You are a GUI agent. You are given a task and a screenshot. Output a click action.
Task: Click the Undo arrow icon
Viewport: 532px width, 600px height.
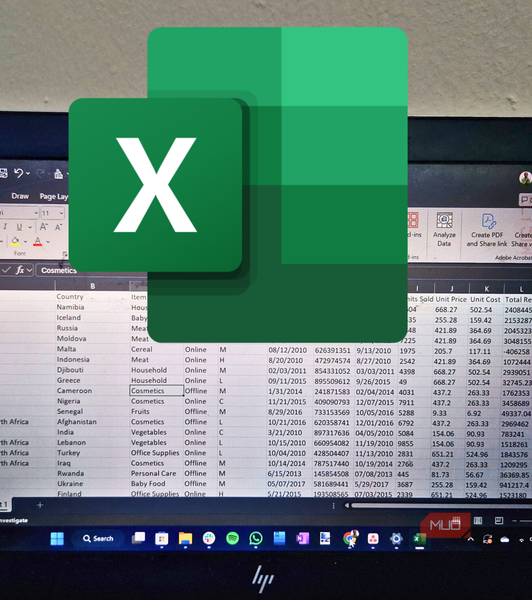pos(18,173)
